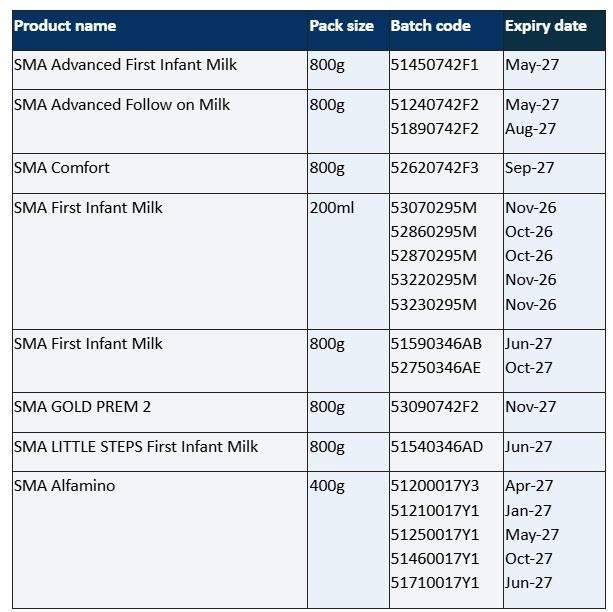The image size is (613, 612).
Task: Select the SMA Advanced Follow on Milk cell
Action: coord(122,105)
